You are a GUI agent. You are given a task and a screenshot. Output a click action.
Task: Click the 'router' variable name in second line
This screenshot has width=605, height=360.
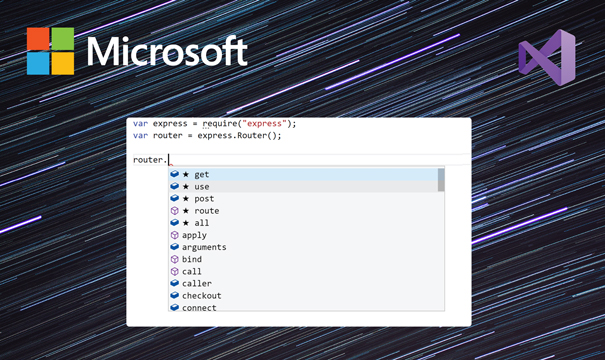pos(167,136)
